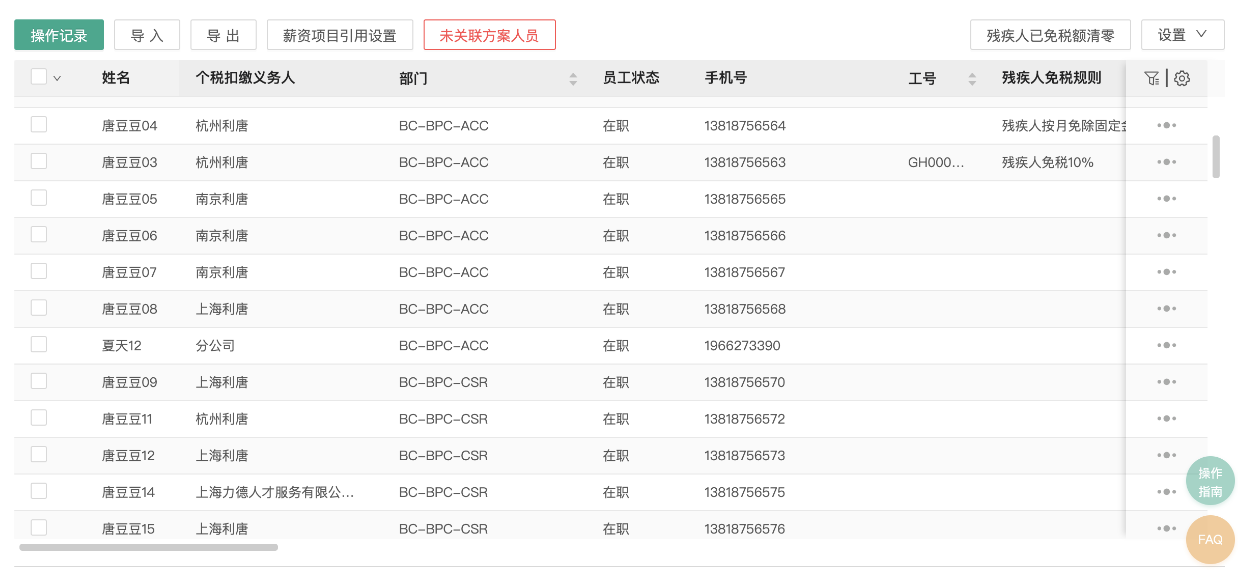Image resolution: width=1238 pixels, height=576 pixels.
Task: Check the select-all checkbox in header
Action: [38, 77]
